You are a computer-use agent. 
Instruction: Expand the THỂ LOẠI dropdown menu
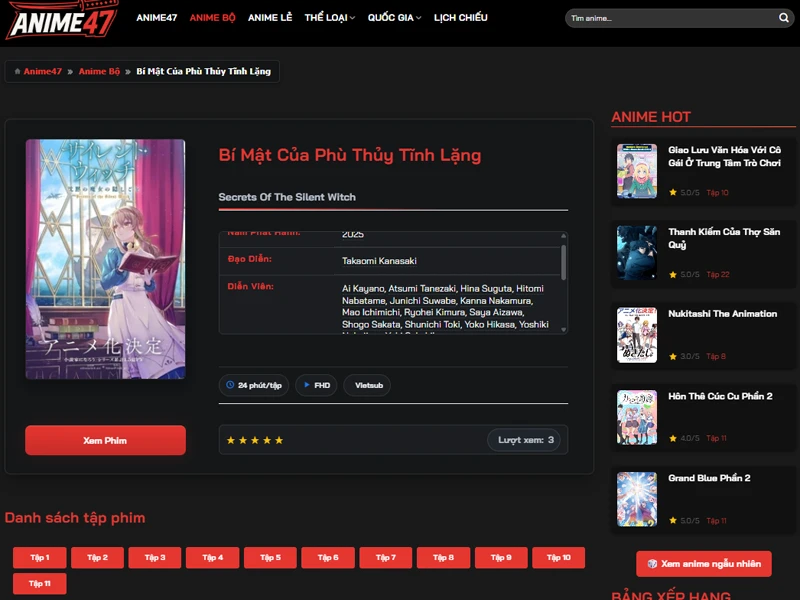(x=330, y=18)
